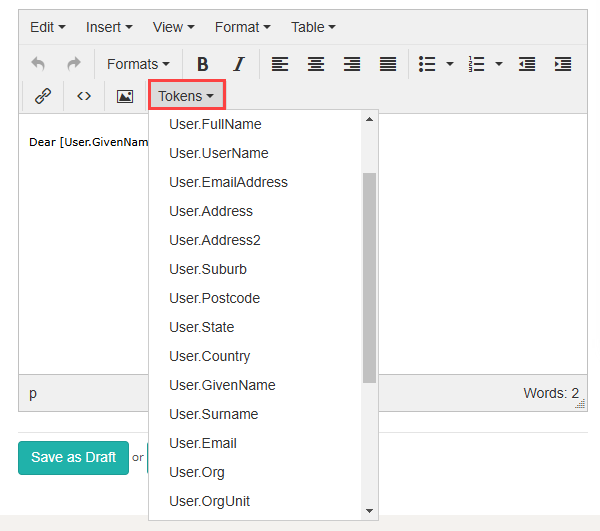Justify the paragraph text
The height and width of the screenshot is (531, 600).
coord(388,64)
